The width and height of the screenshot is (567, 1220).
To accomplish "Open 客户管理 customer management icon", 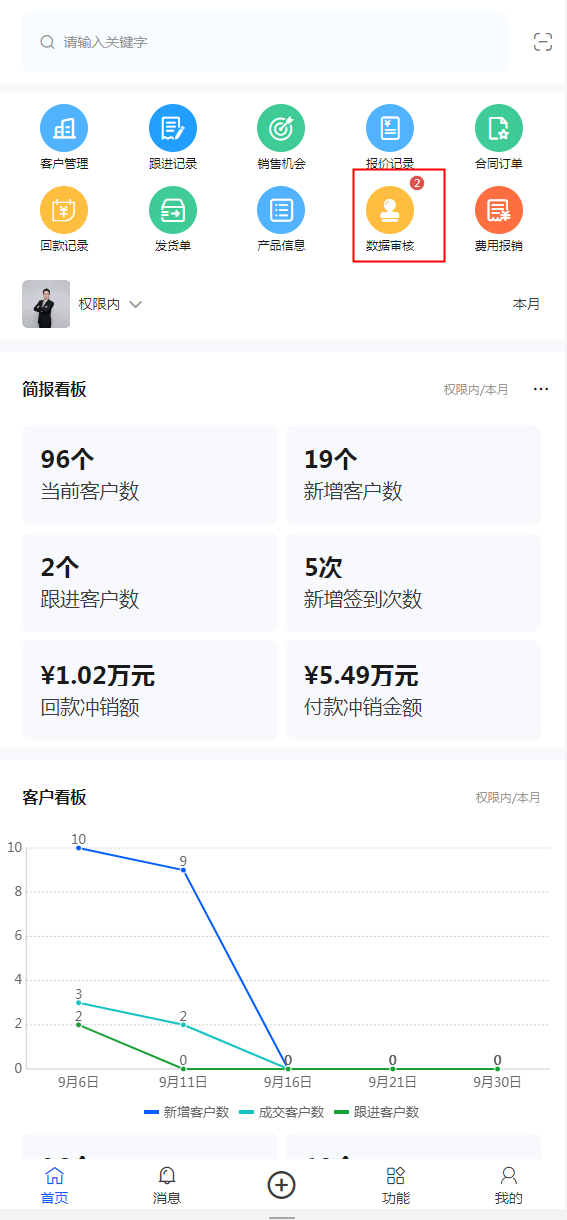I will [64, 128].
